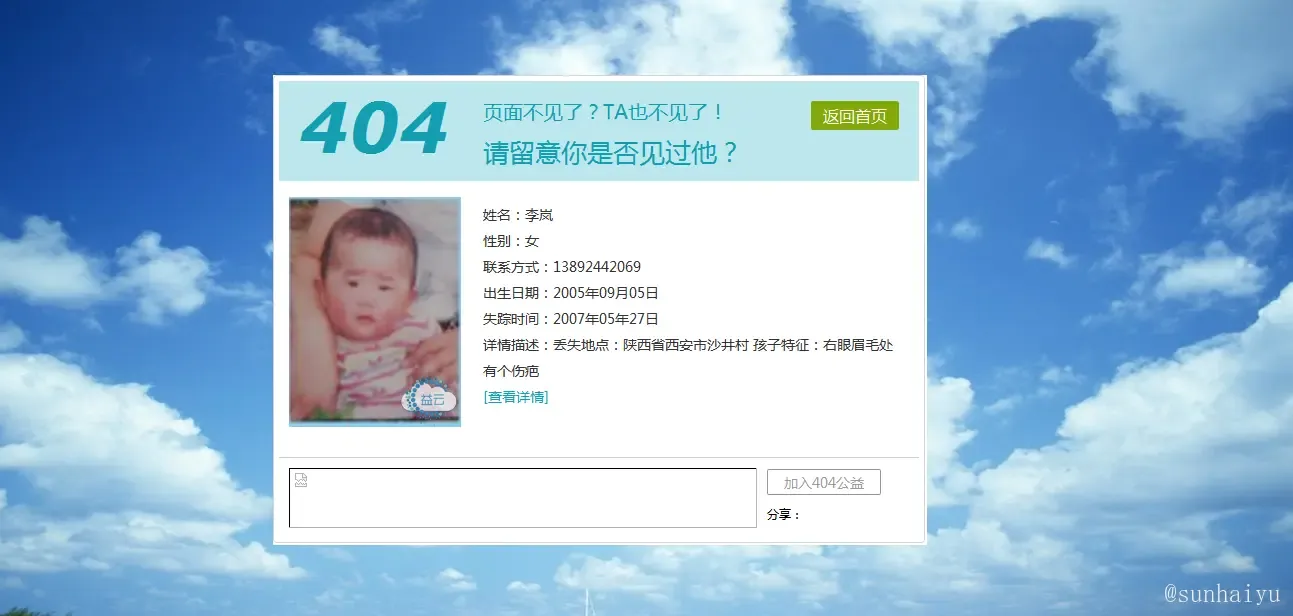Click the @sunhaiyu watermark
Viewport: 1293px width, 616px height.
1222,595
